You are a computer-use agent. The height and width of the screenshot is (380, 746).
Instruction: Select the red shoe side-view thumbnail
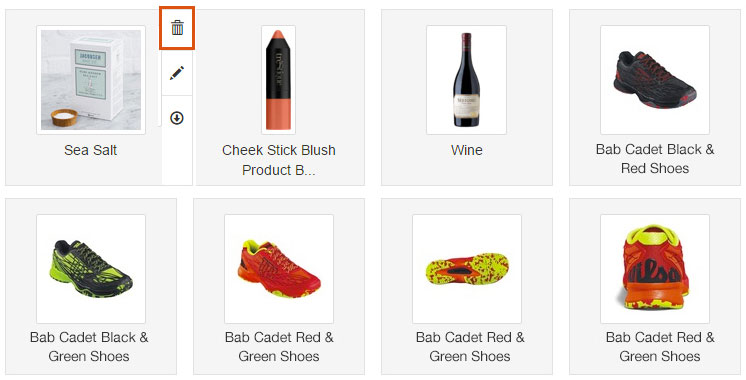(x=279, y=269)
